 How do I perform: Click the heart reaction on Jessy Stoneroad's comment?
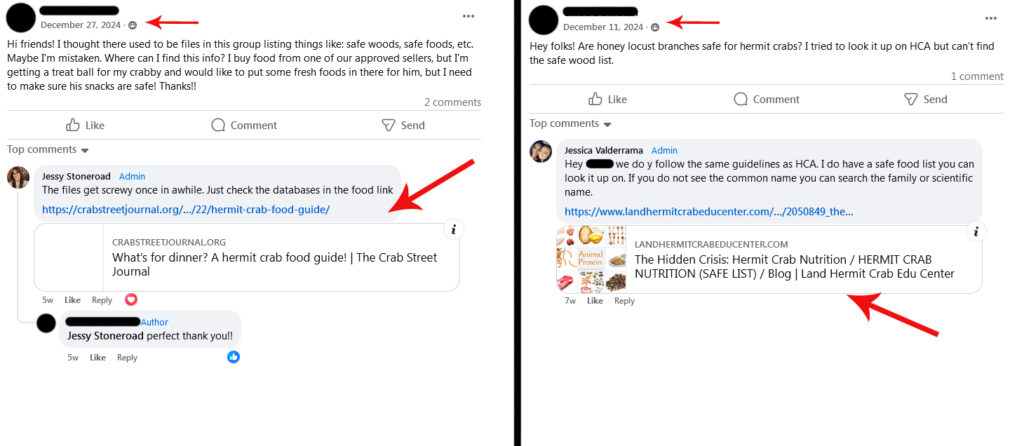[x=131, y=299]
